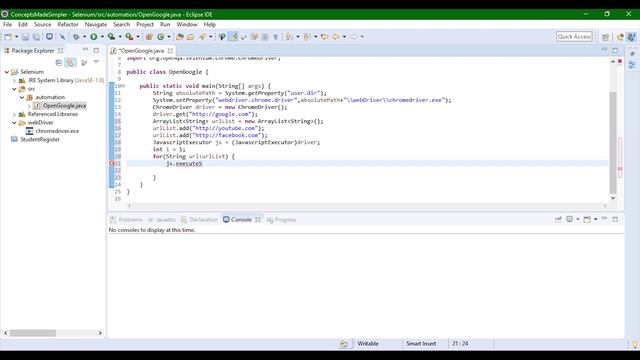Toggle Show Whitespace Characters icon
640x360 pixels.
pyautogui.click(x=276, y=37)
